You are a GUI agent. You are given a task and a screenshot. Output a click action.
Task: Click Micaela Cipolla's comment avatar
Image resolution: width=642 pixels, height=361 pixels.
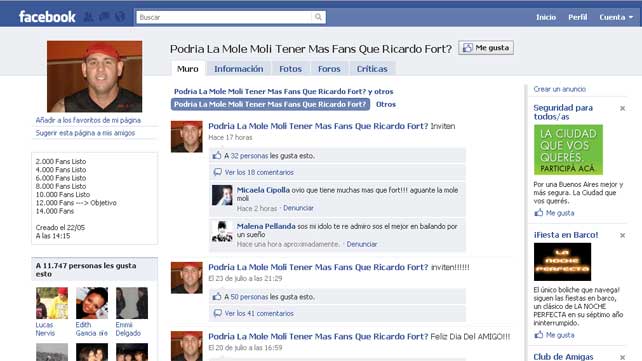(222, 195)
